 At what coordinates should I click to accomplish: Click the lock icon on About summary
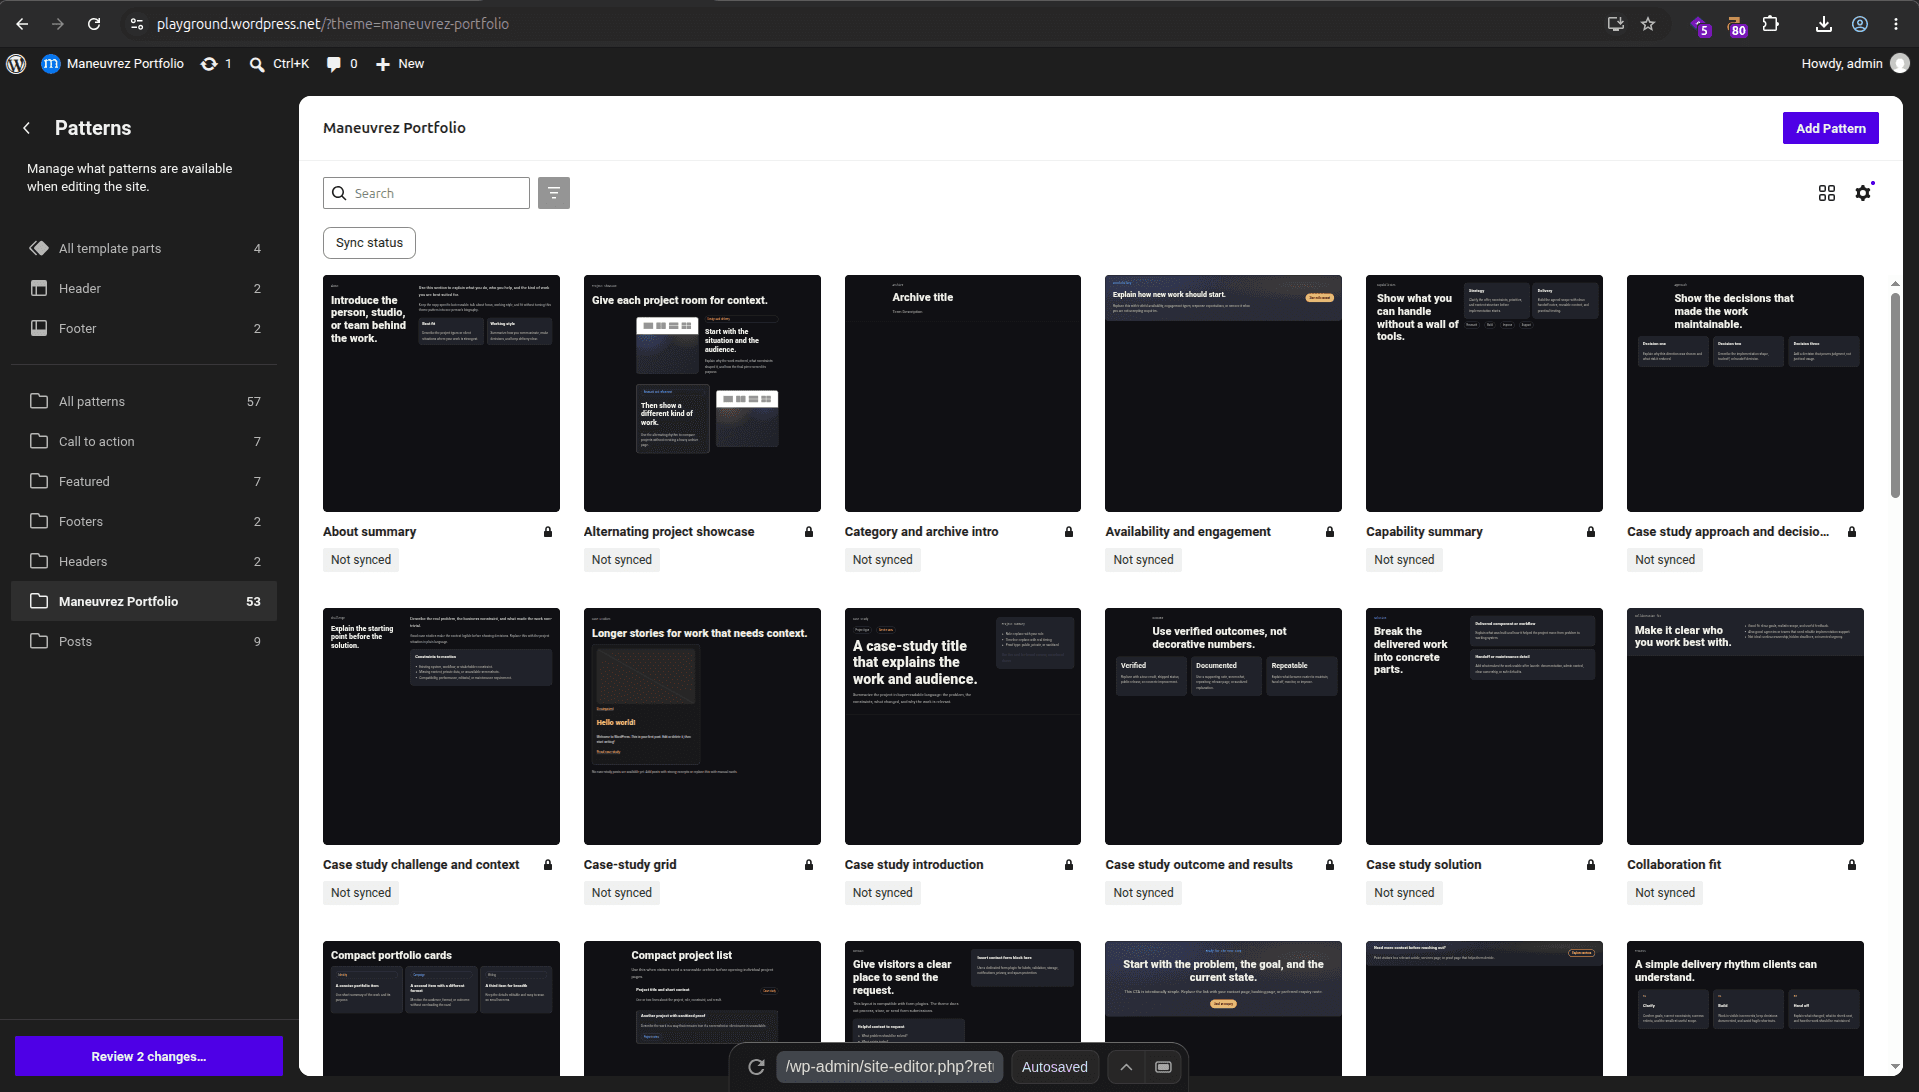(548, 532)
